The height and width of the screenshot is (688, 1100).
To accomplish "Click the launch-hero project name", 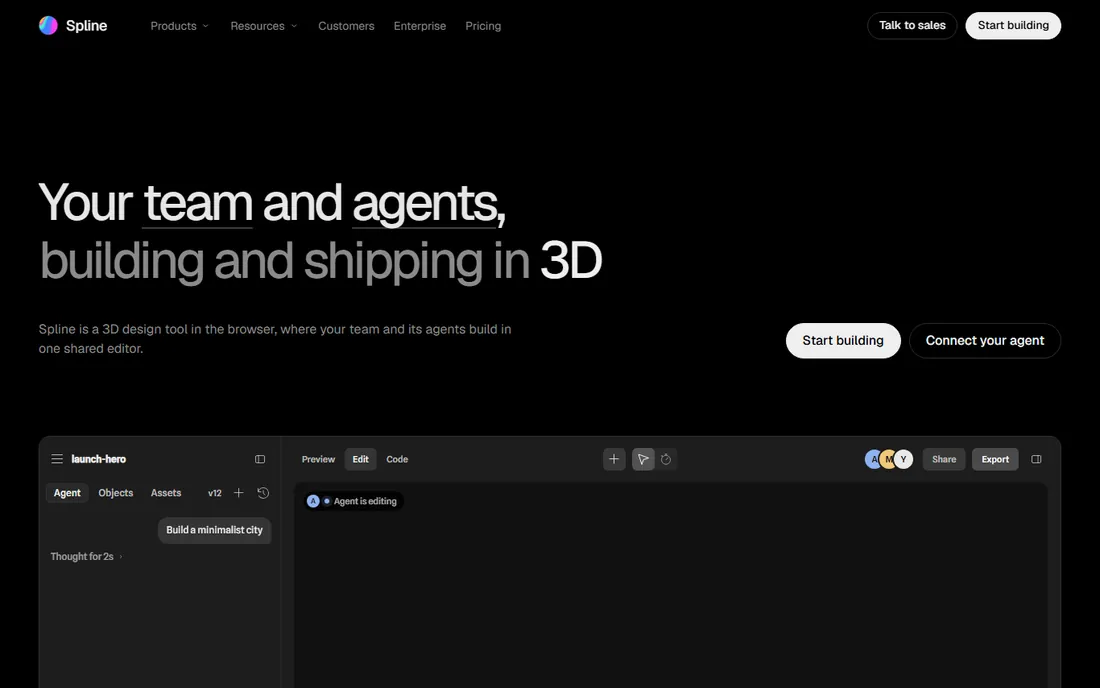I will (99, 459).
